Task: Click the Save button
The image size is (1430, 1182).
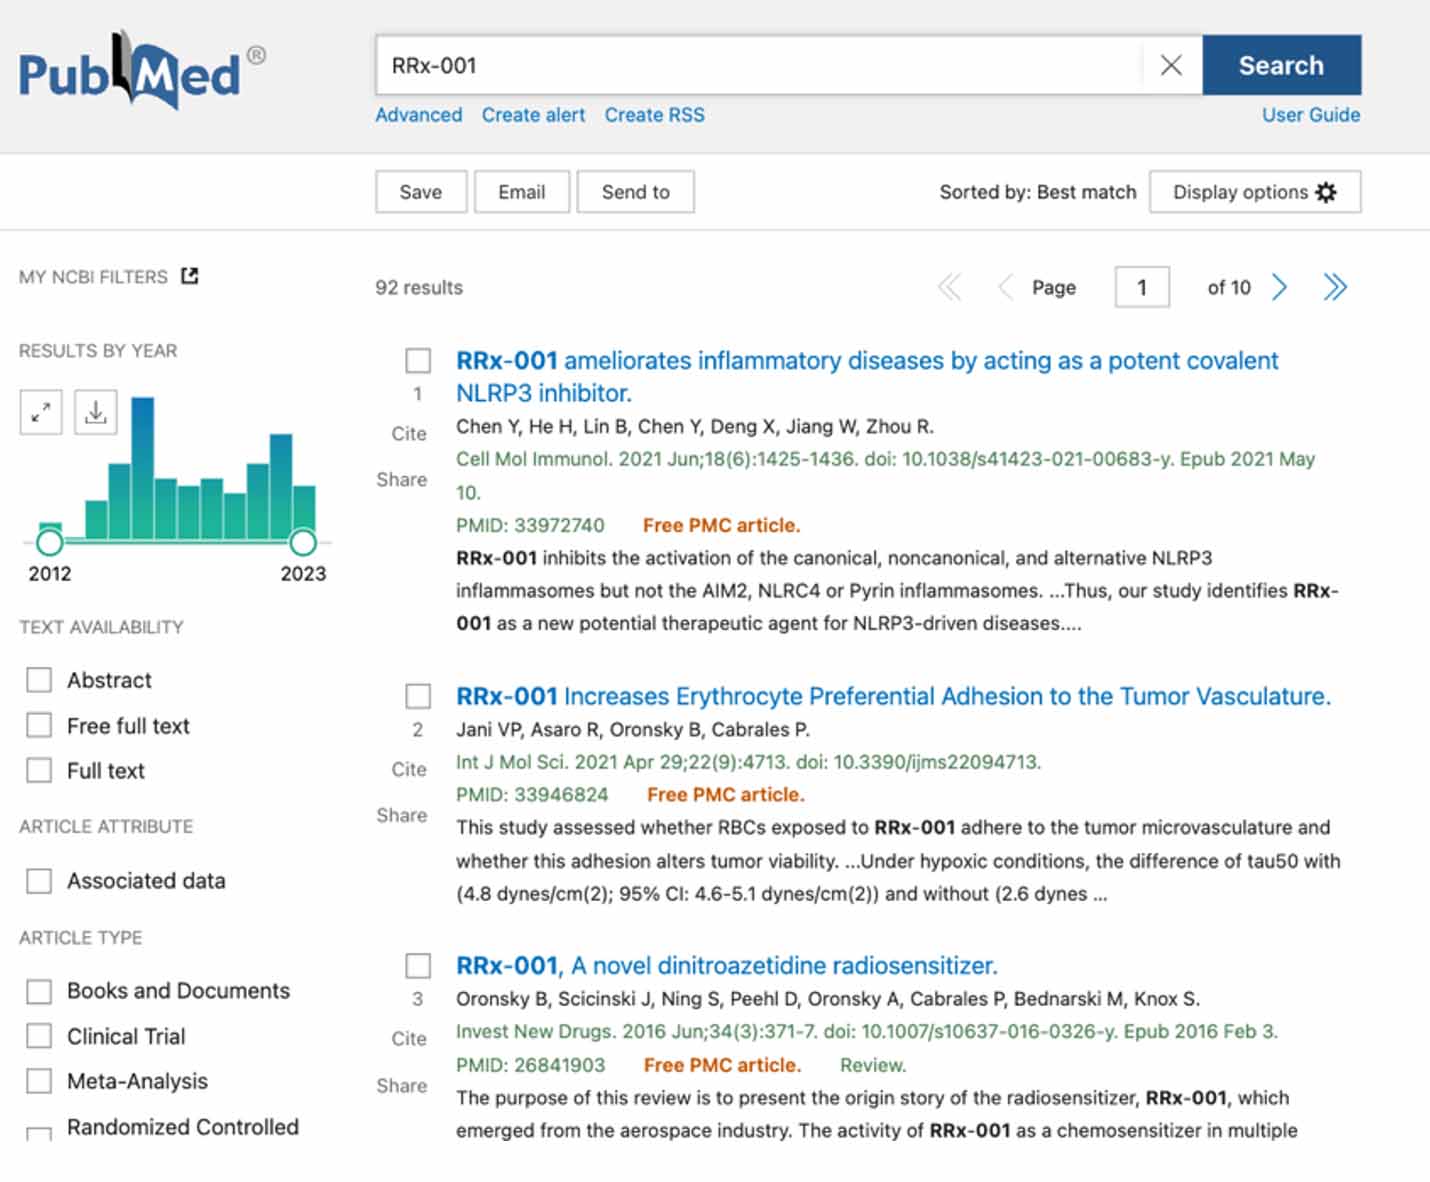Action: tap(421, 192)
